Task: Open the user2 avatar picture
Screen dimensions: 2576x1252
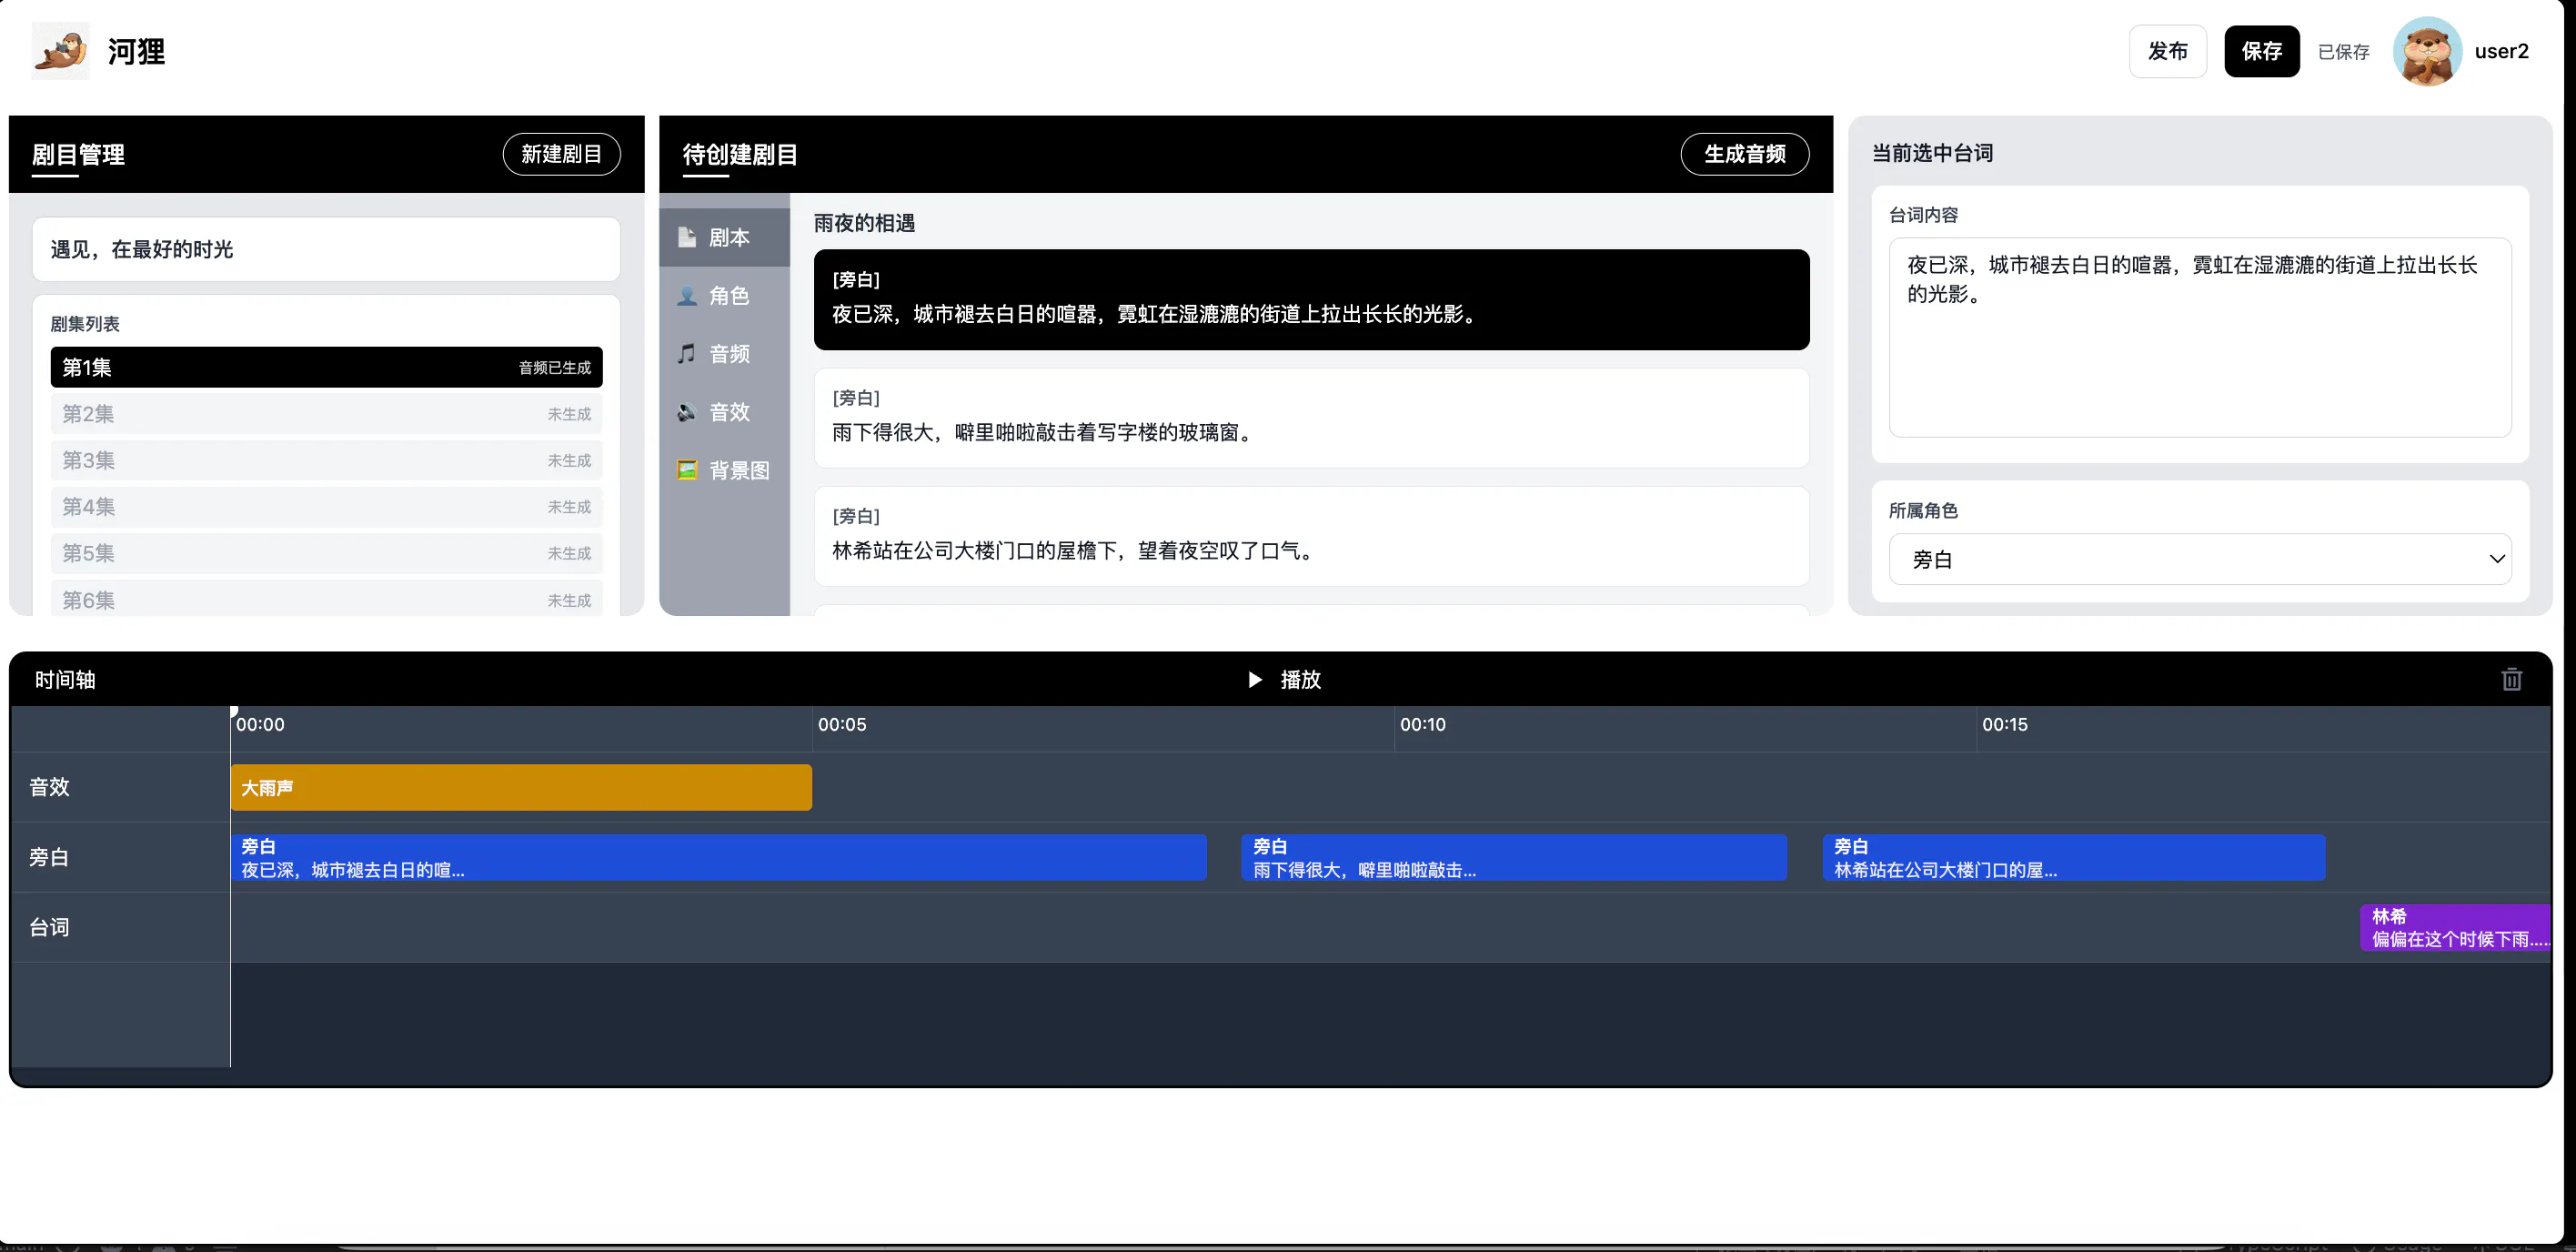Action: point(2427,51)
